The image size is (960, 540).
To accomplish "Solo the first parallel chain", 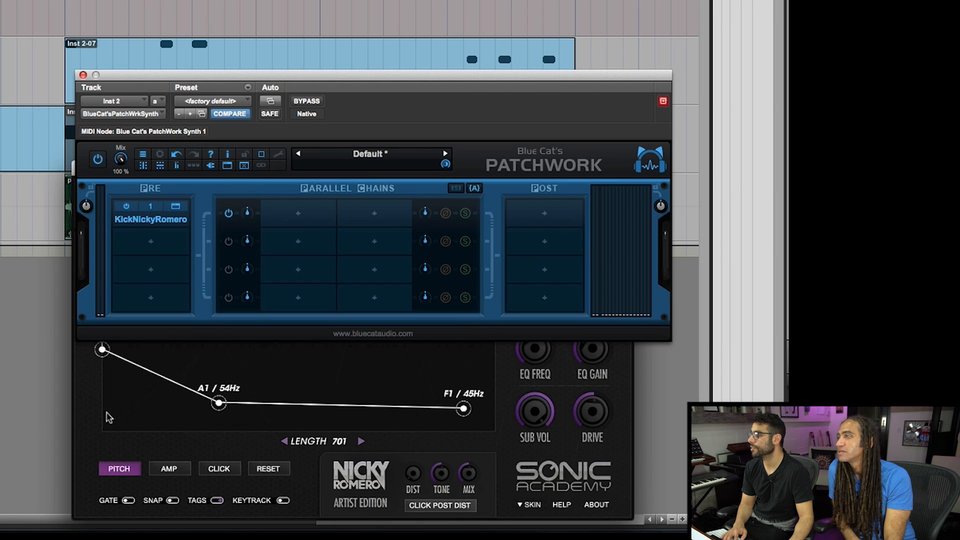I will 465,213.
